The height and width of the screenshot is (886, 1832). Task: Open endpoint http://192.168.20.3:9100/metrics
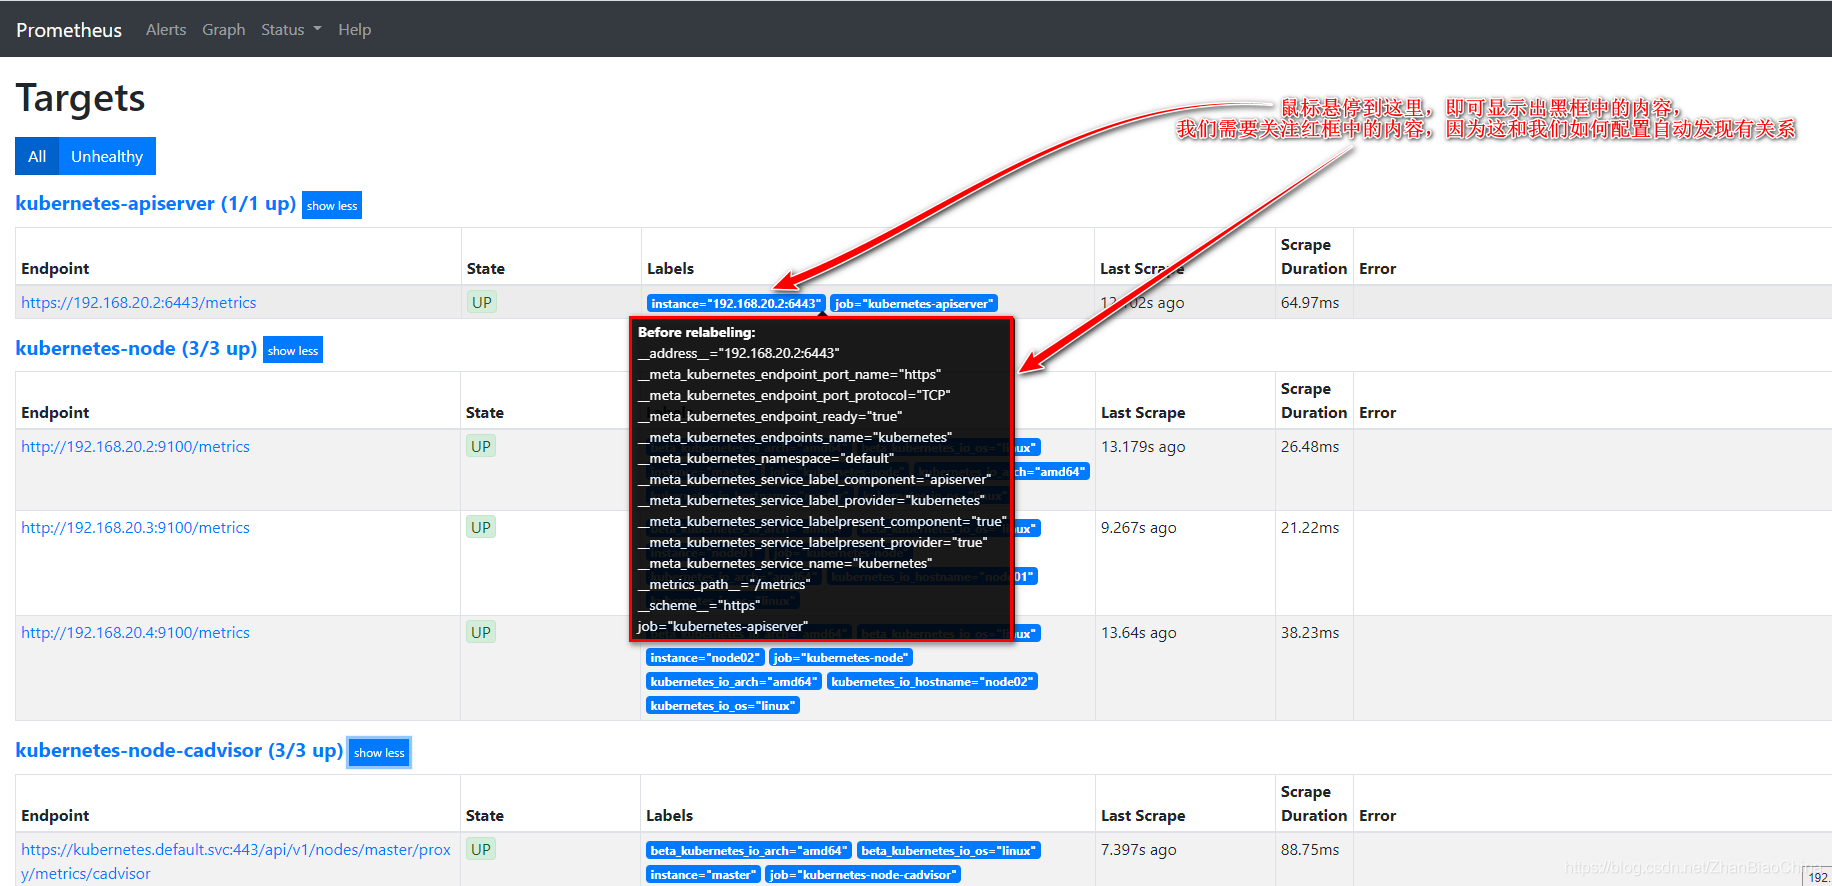click(135, 527)
